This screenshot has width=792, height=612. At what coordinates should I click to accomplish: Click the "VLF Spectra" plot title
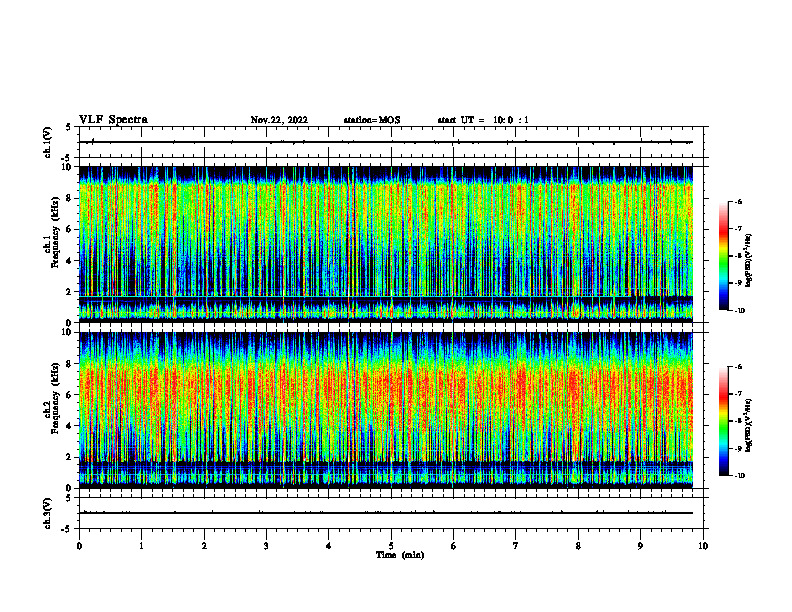(x=113, y=120)
